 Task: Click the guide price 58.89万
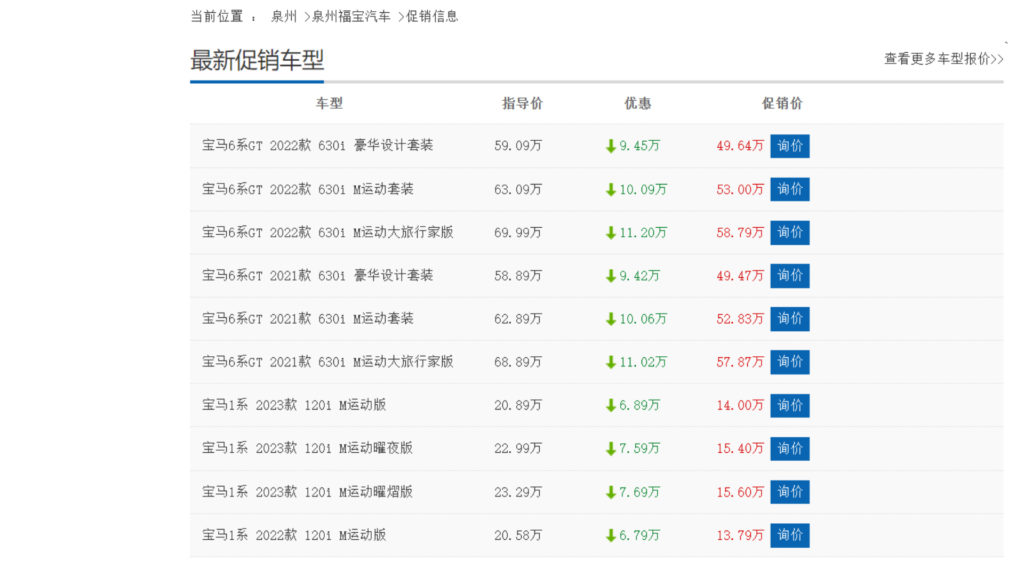point(518,276)
